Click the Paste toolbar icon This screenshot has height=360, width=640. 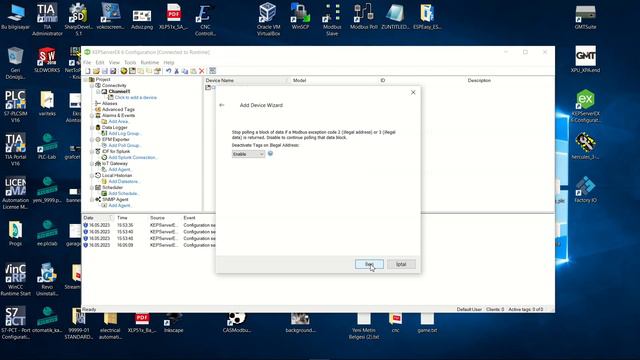click(193, 71)
